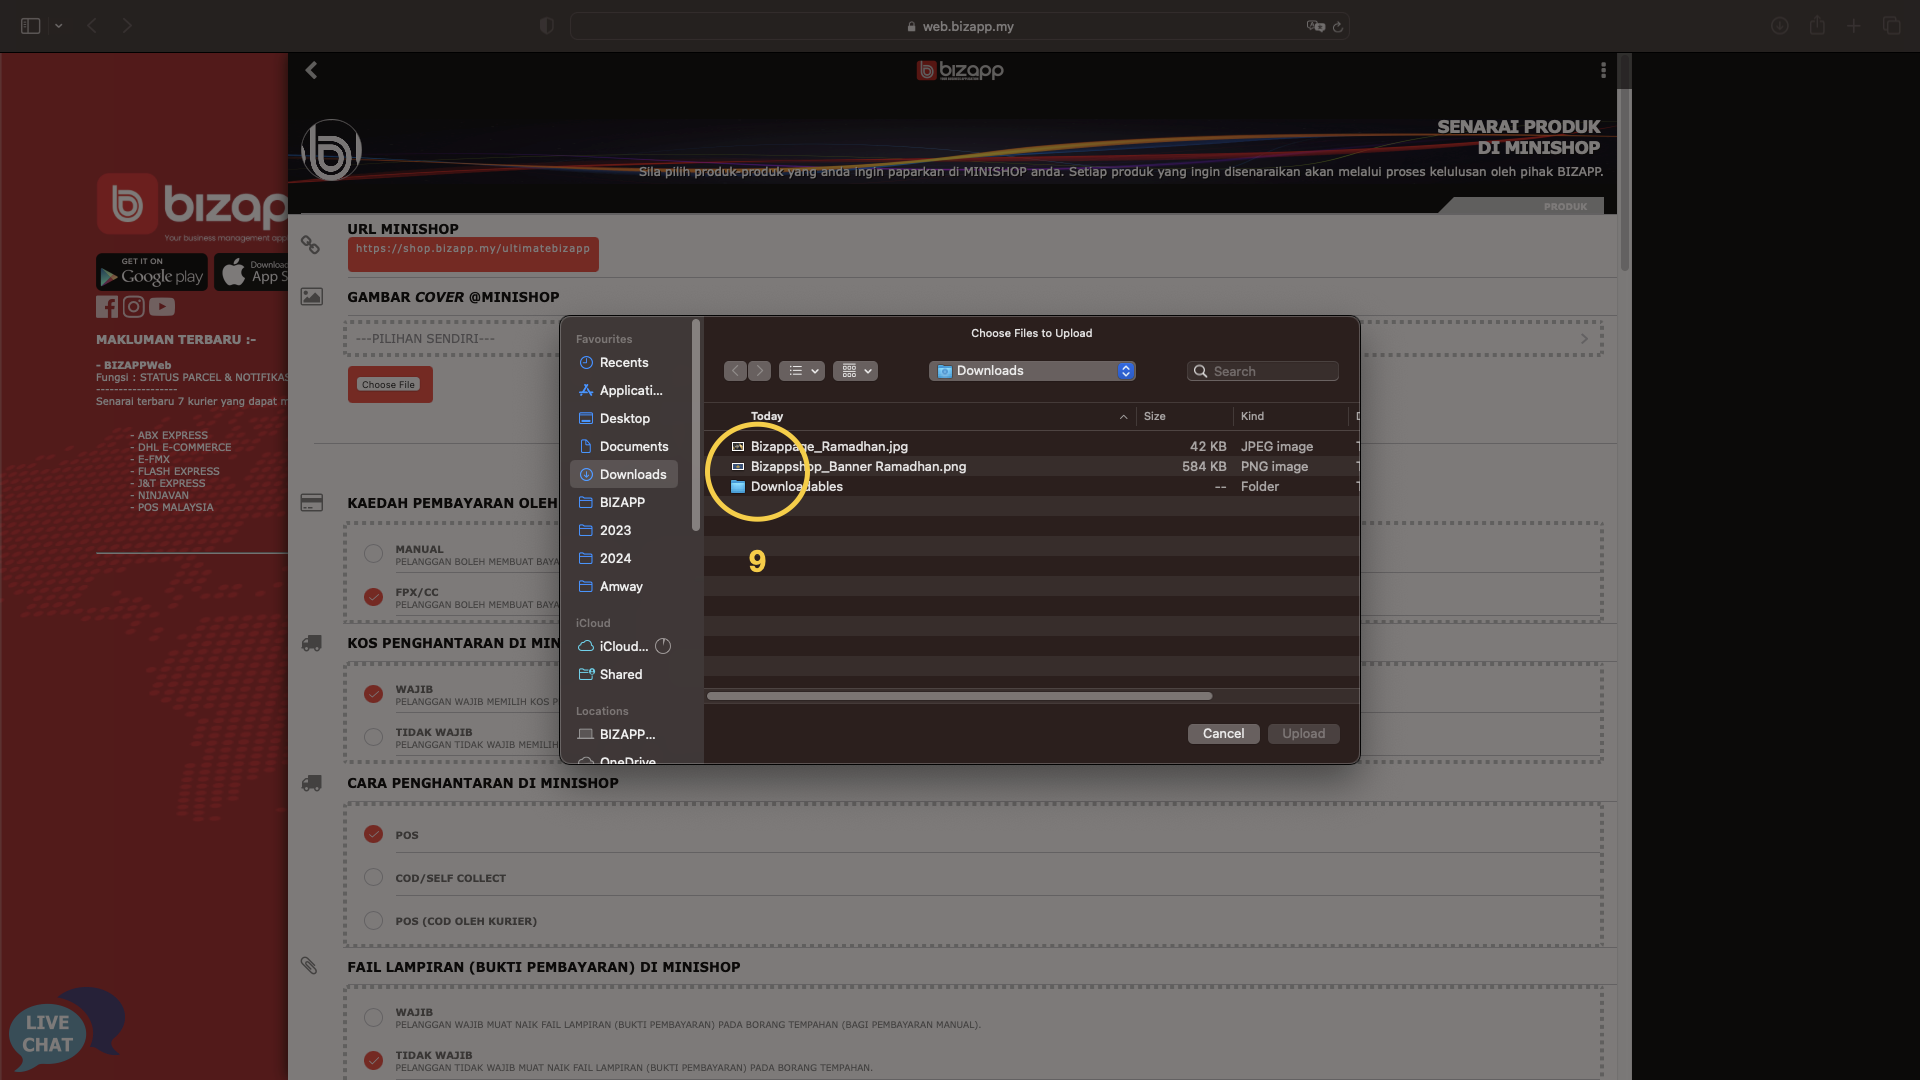Select WAJIB under Fail Lampiran

pyautogui.click(x=373, y=1017)
